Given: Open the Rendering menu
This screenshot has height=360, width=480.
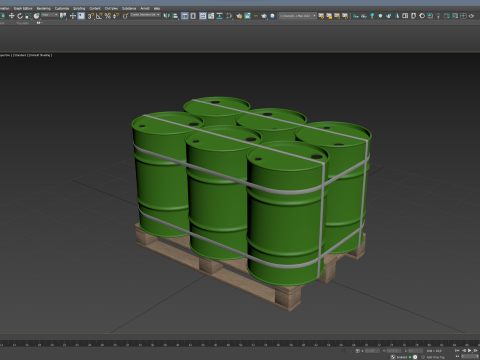Looking at the screenshot, I should pyautogui.click(x=43, y=8).
